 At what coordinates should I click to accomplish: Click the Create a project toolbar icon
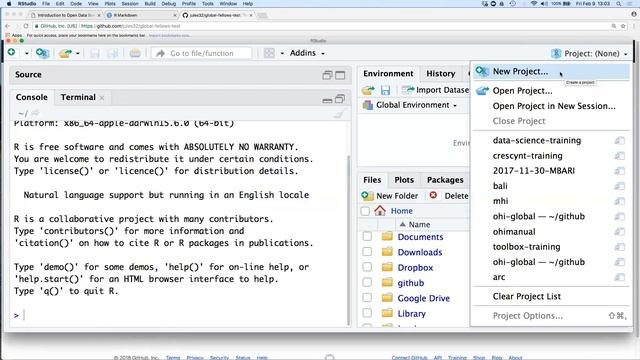click(x=42, y=53)
